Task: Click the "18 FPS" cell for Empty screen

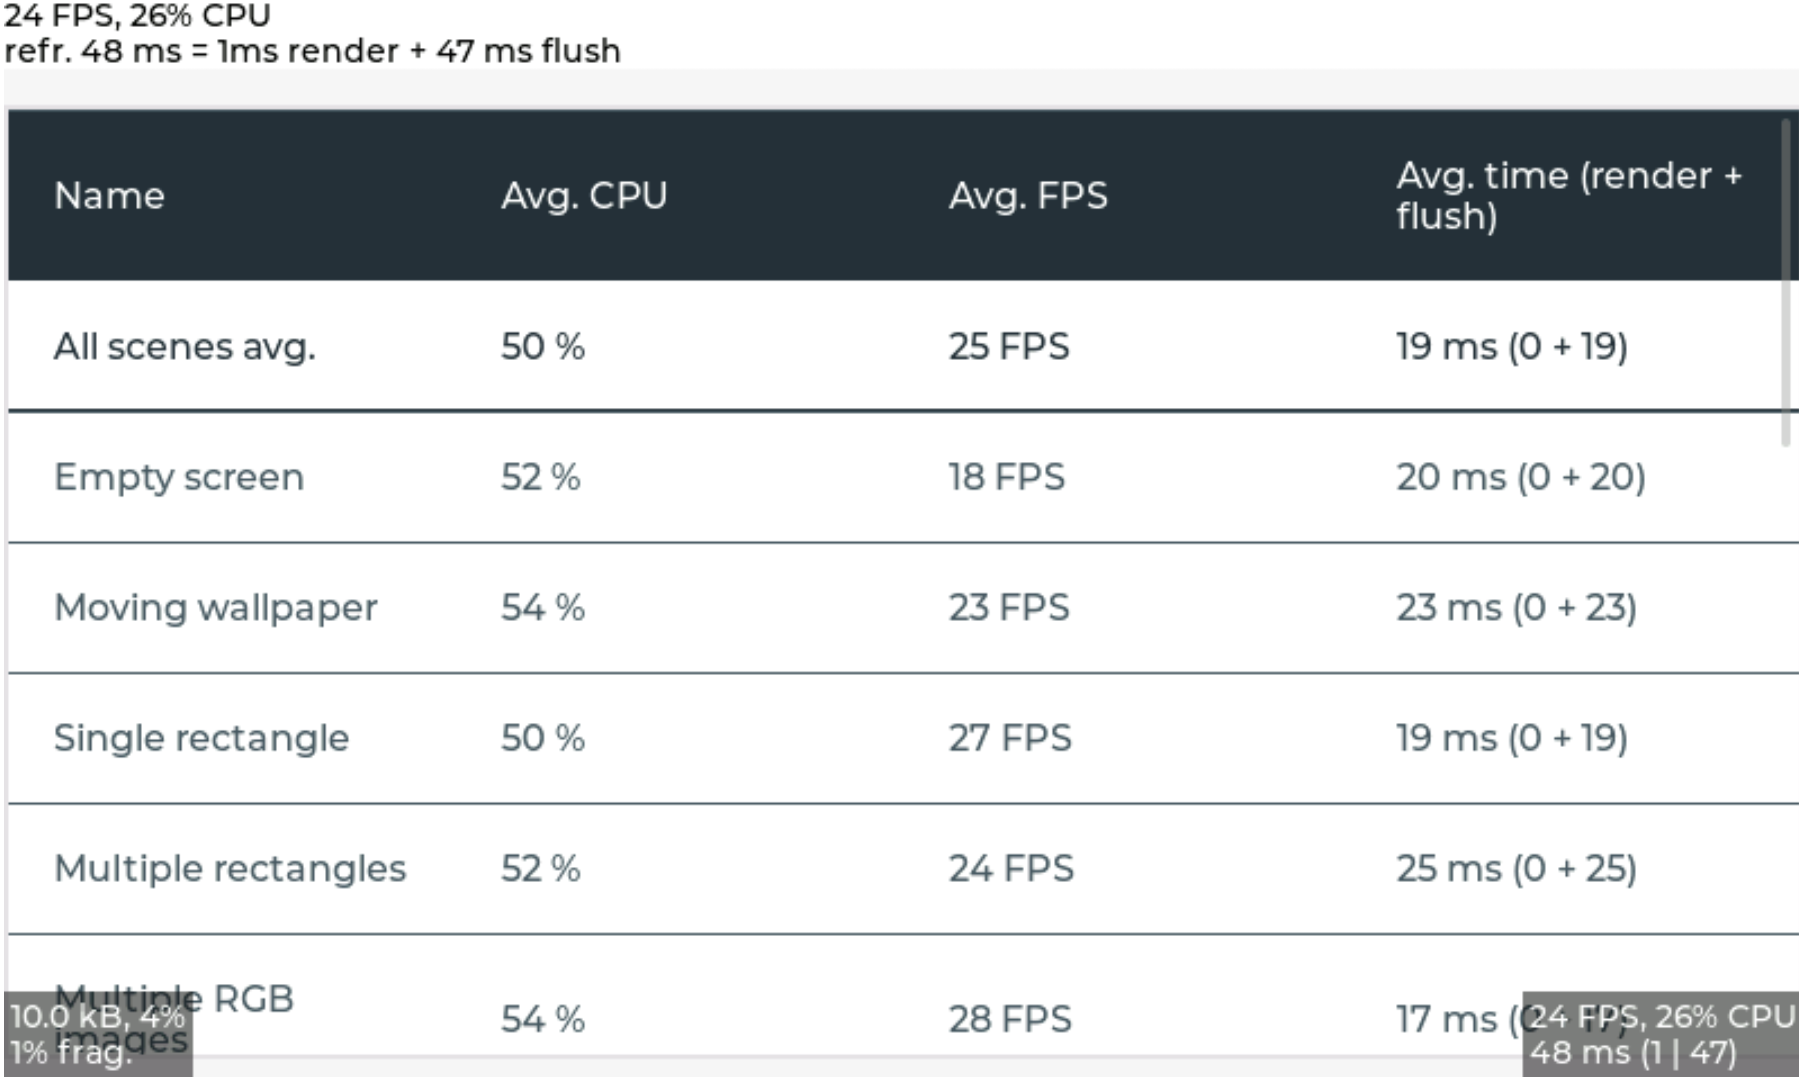Action: [x=1006, y=477]
